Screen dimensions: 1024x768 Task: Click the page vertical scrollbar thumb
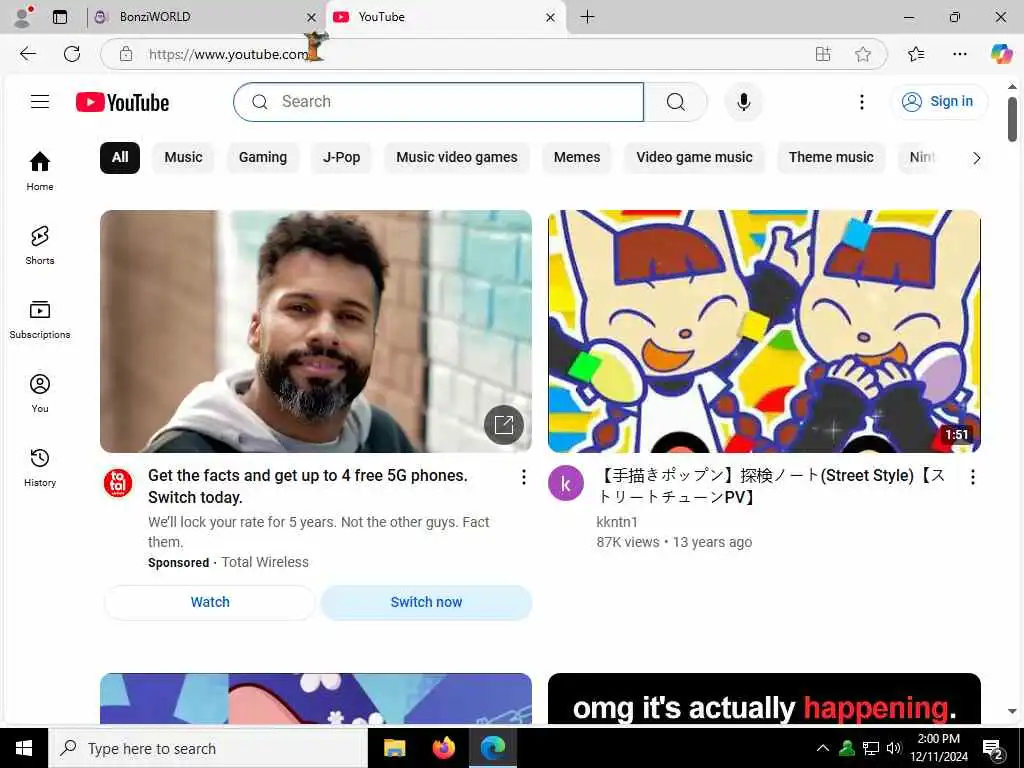pos(1012,120)
